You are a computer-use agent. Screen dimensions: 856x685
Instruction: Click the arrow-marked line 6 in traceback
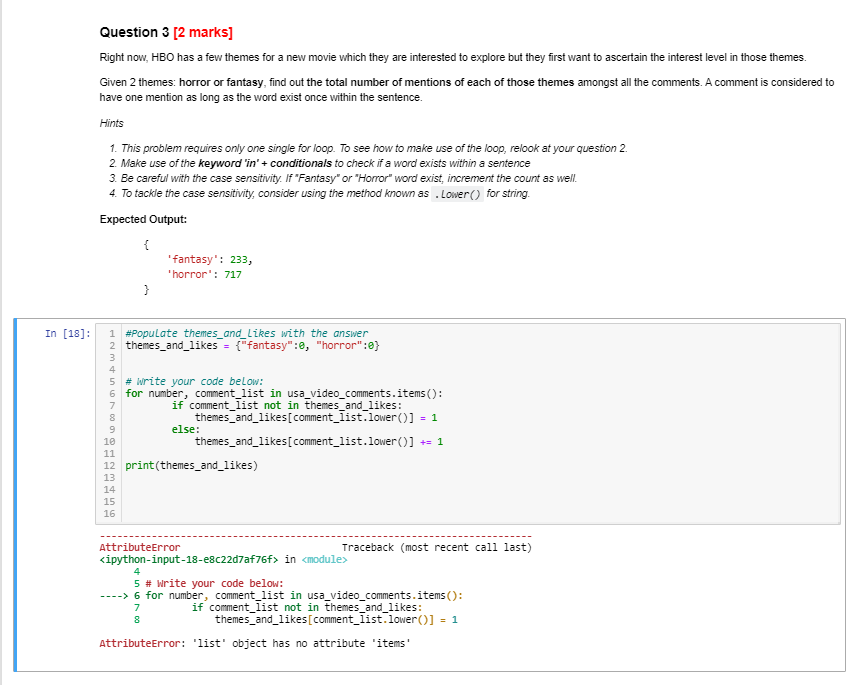point(281,595)
